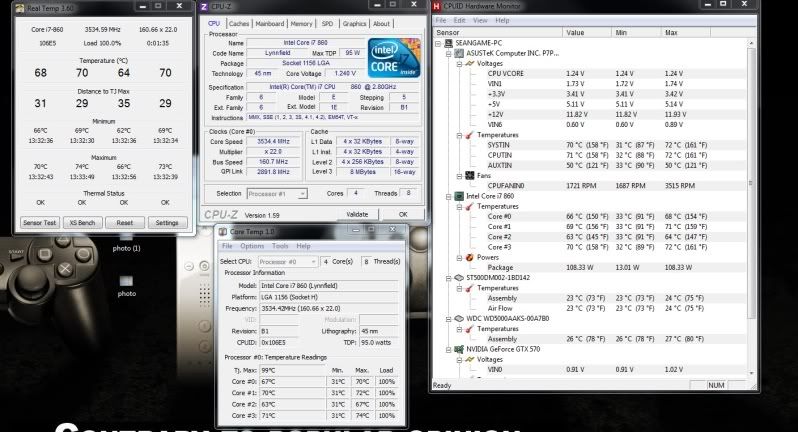This screenshot has width=798, height=432.
Task: Collapse the WDC WD5000AAKS-00A7B0 node
Action: tap(448, 319)
